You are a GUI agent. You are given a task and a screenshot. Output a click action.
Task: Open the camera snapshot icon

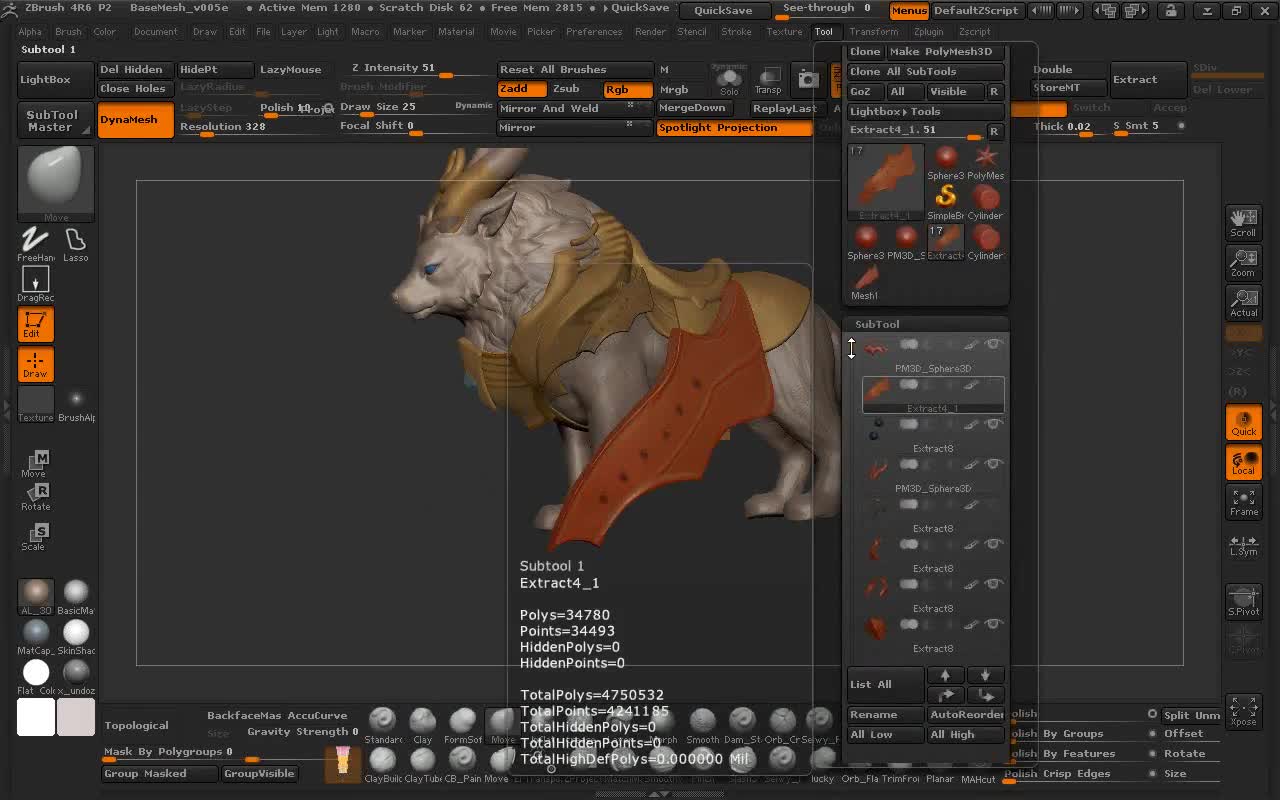click(808, 78)
